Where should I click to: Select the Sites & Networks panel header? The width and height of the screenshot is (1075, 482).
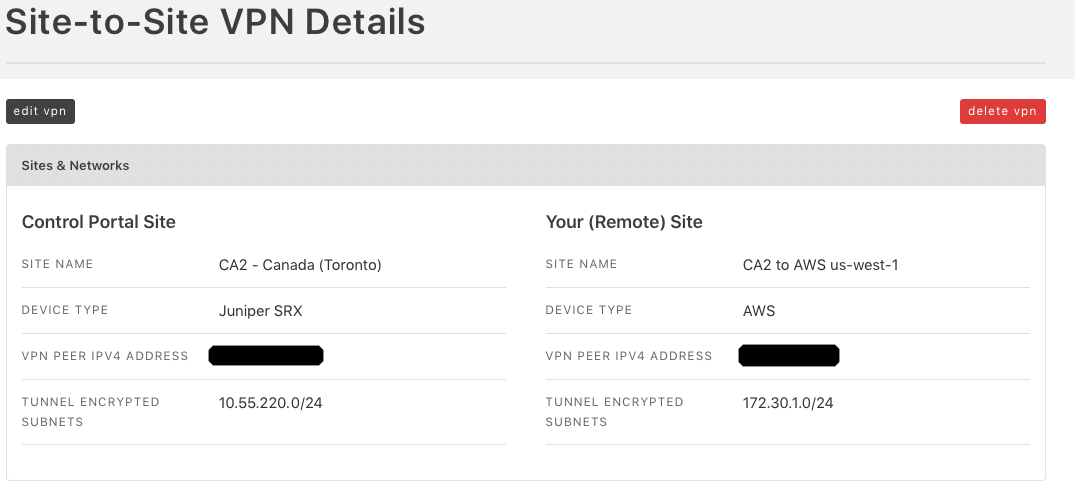click(x=526, y=165)
